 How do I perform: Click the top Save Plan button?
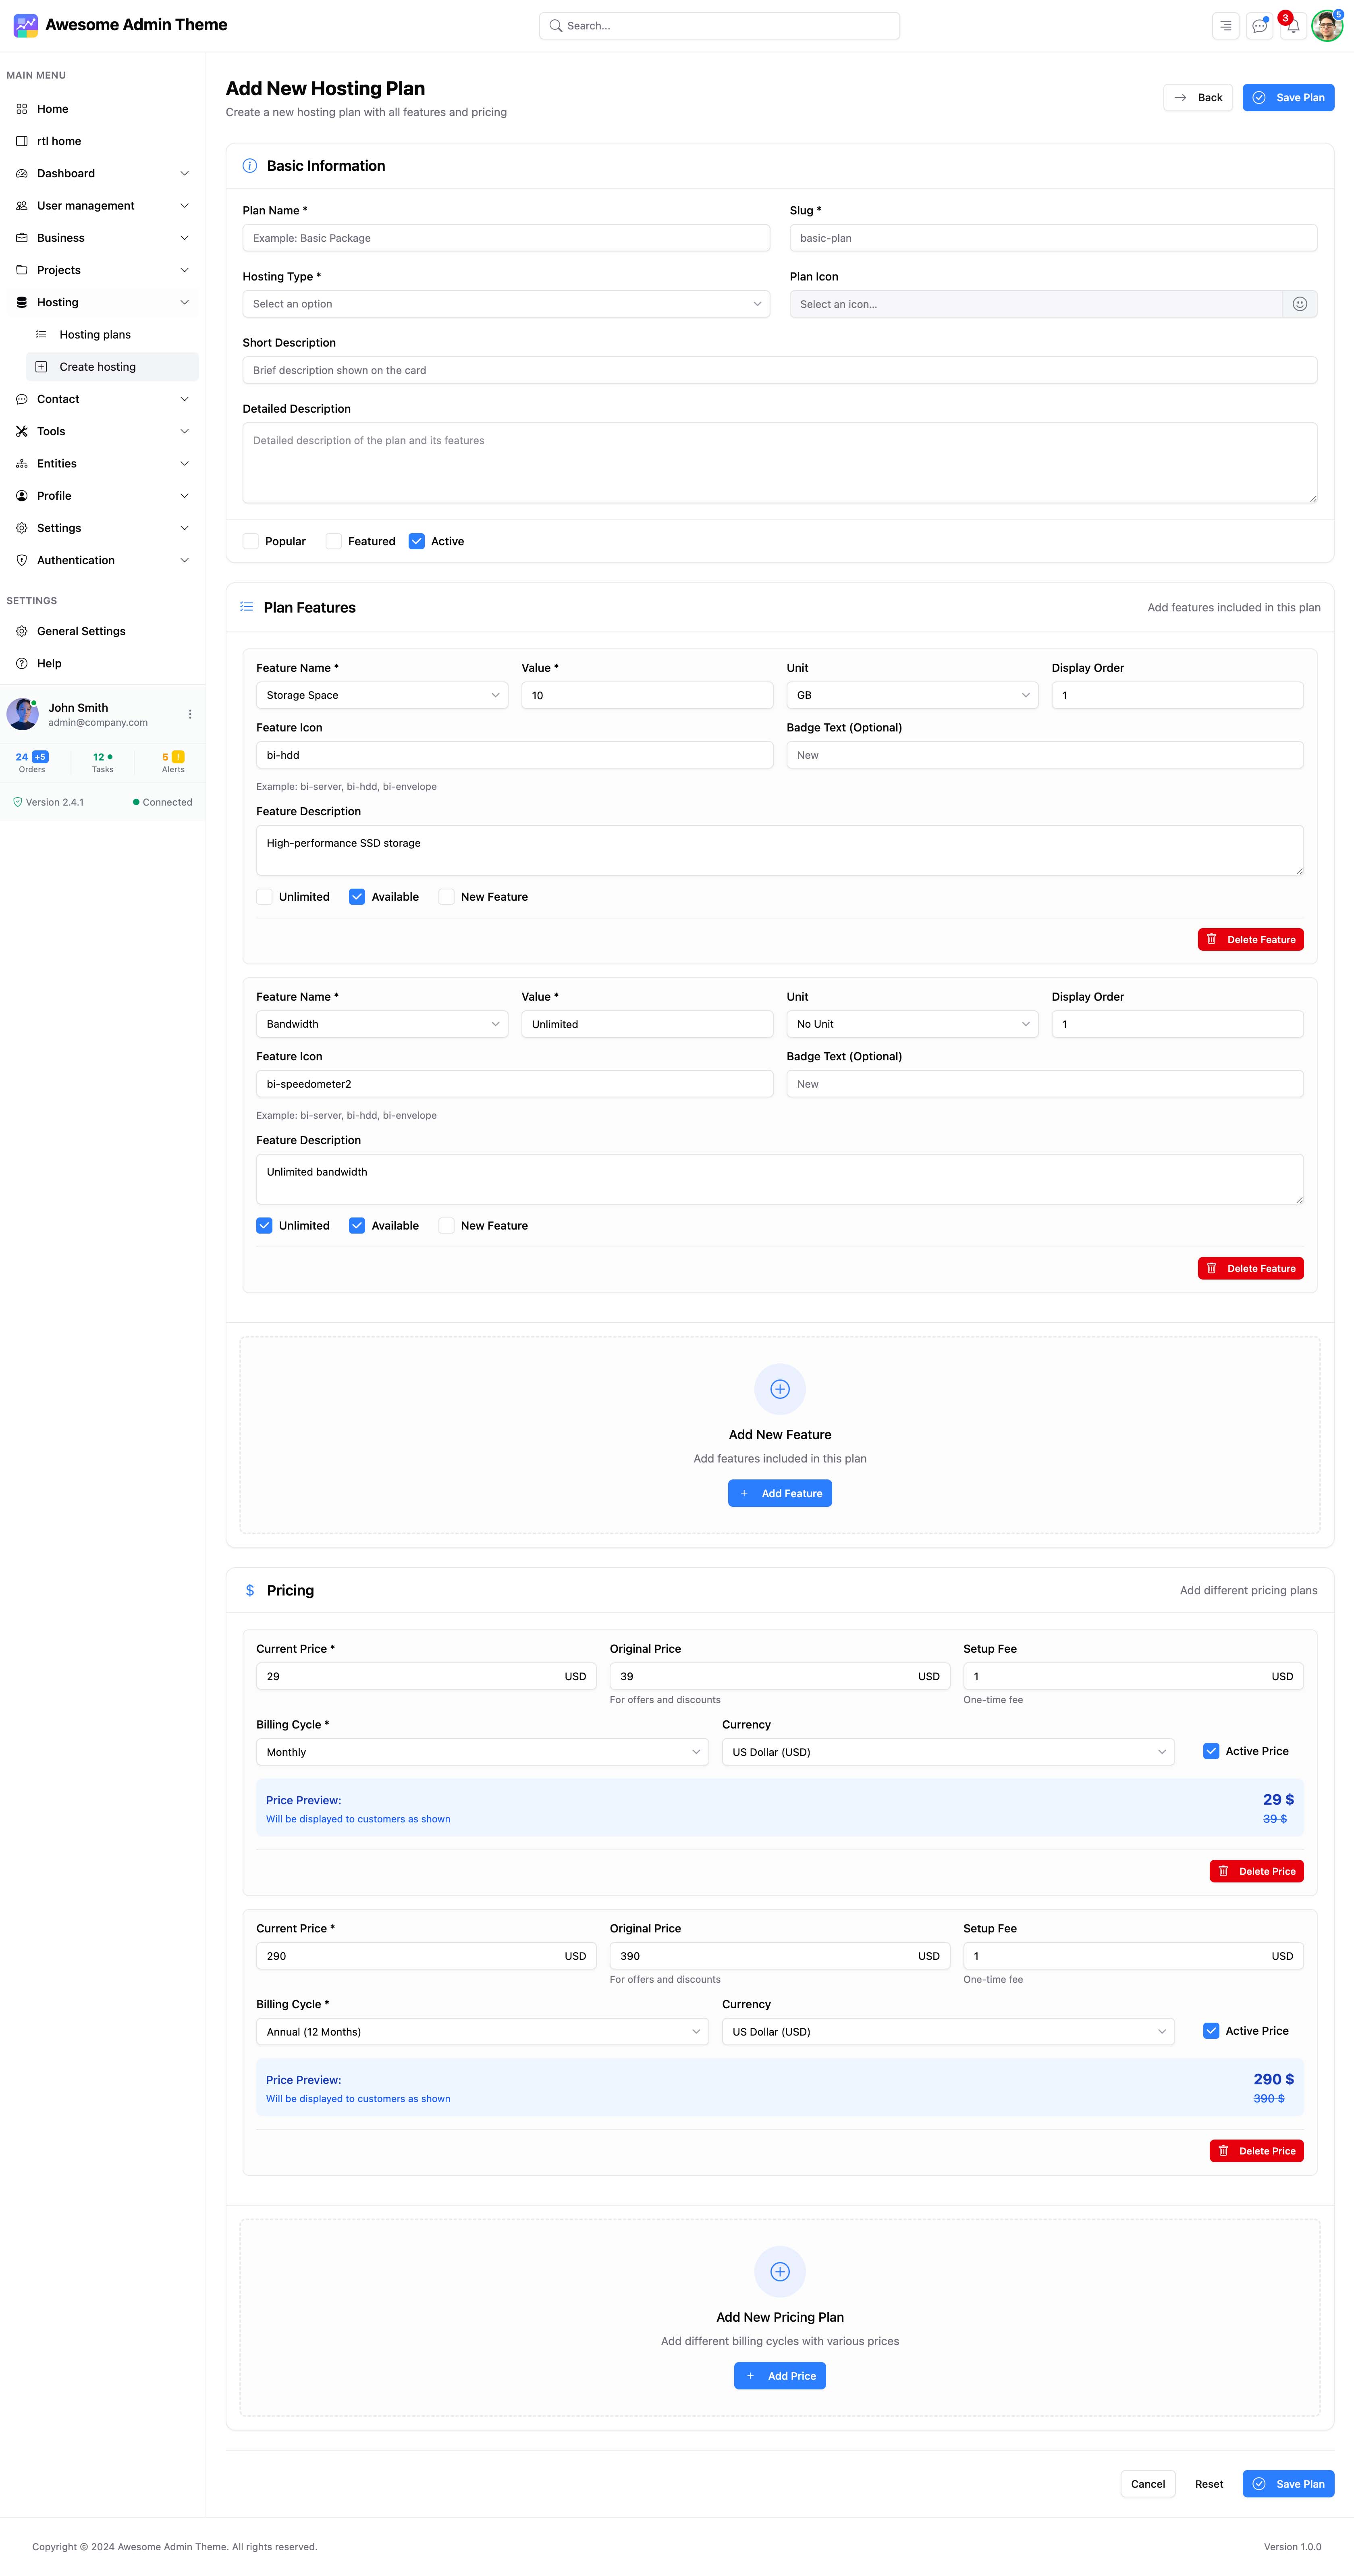[1288, 97]
